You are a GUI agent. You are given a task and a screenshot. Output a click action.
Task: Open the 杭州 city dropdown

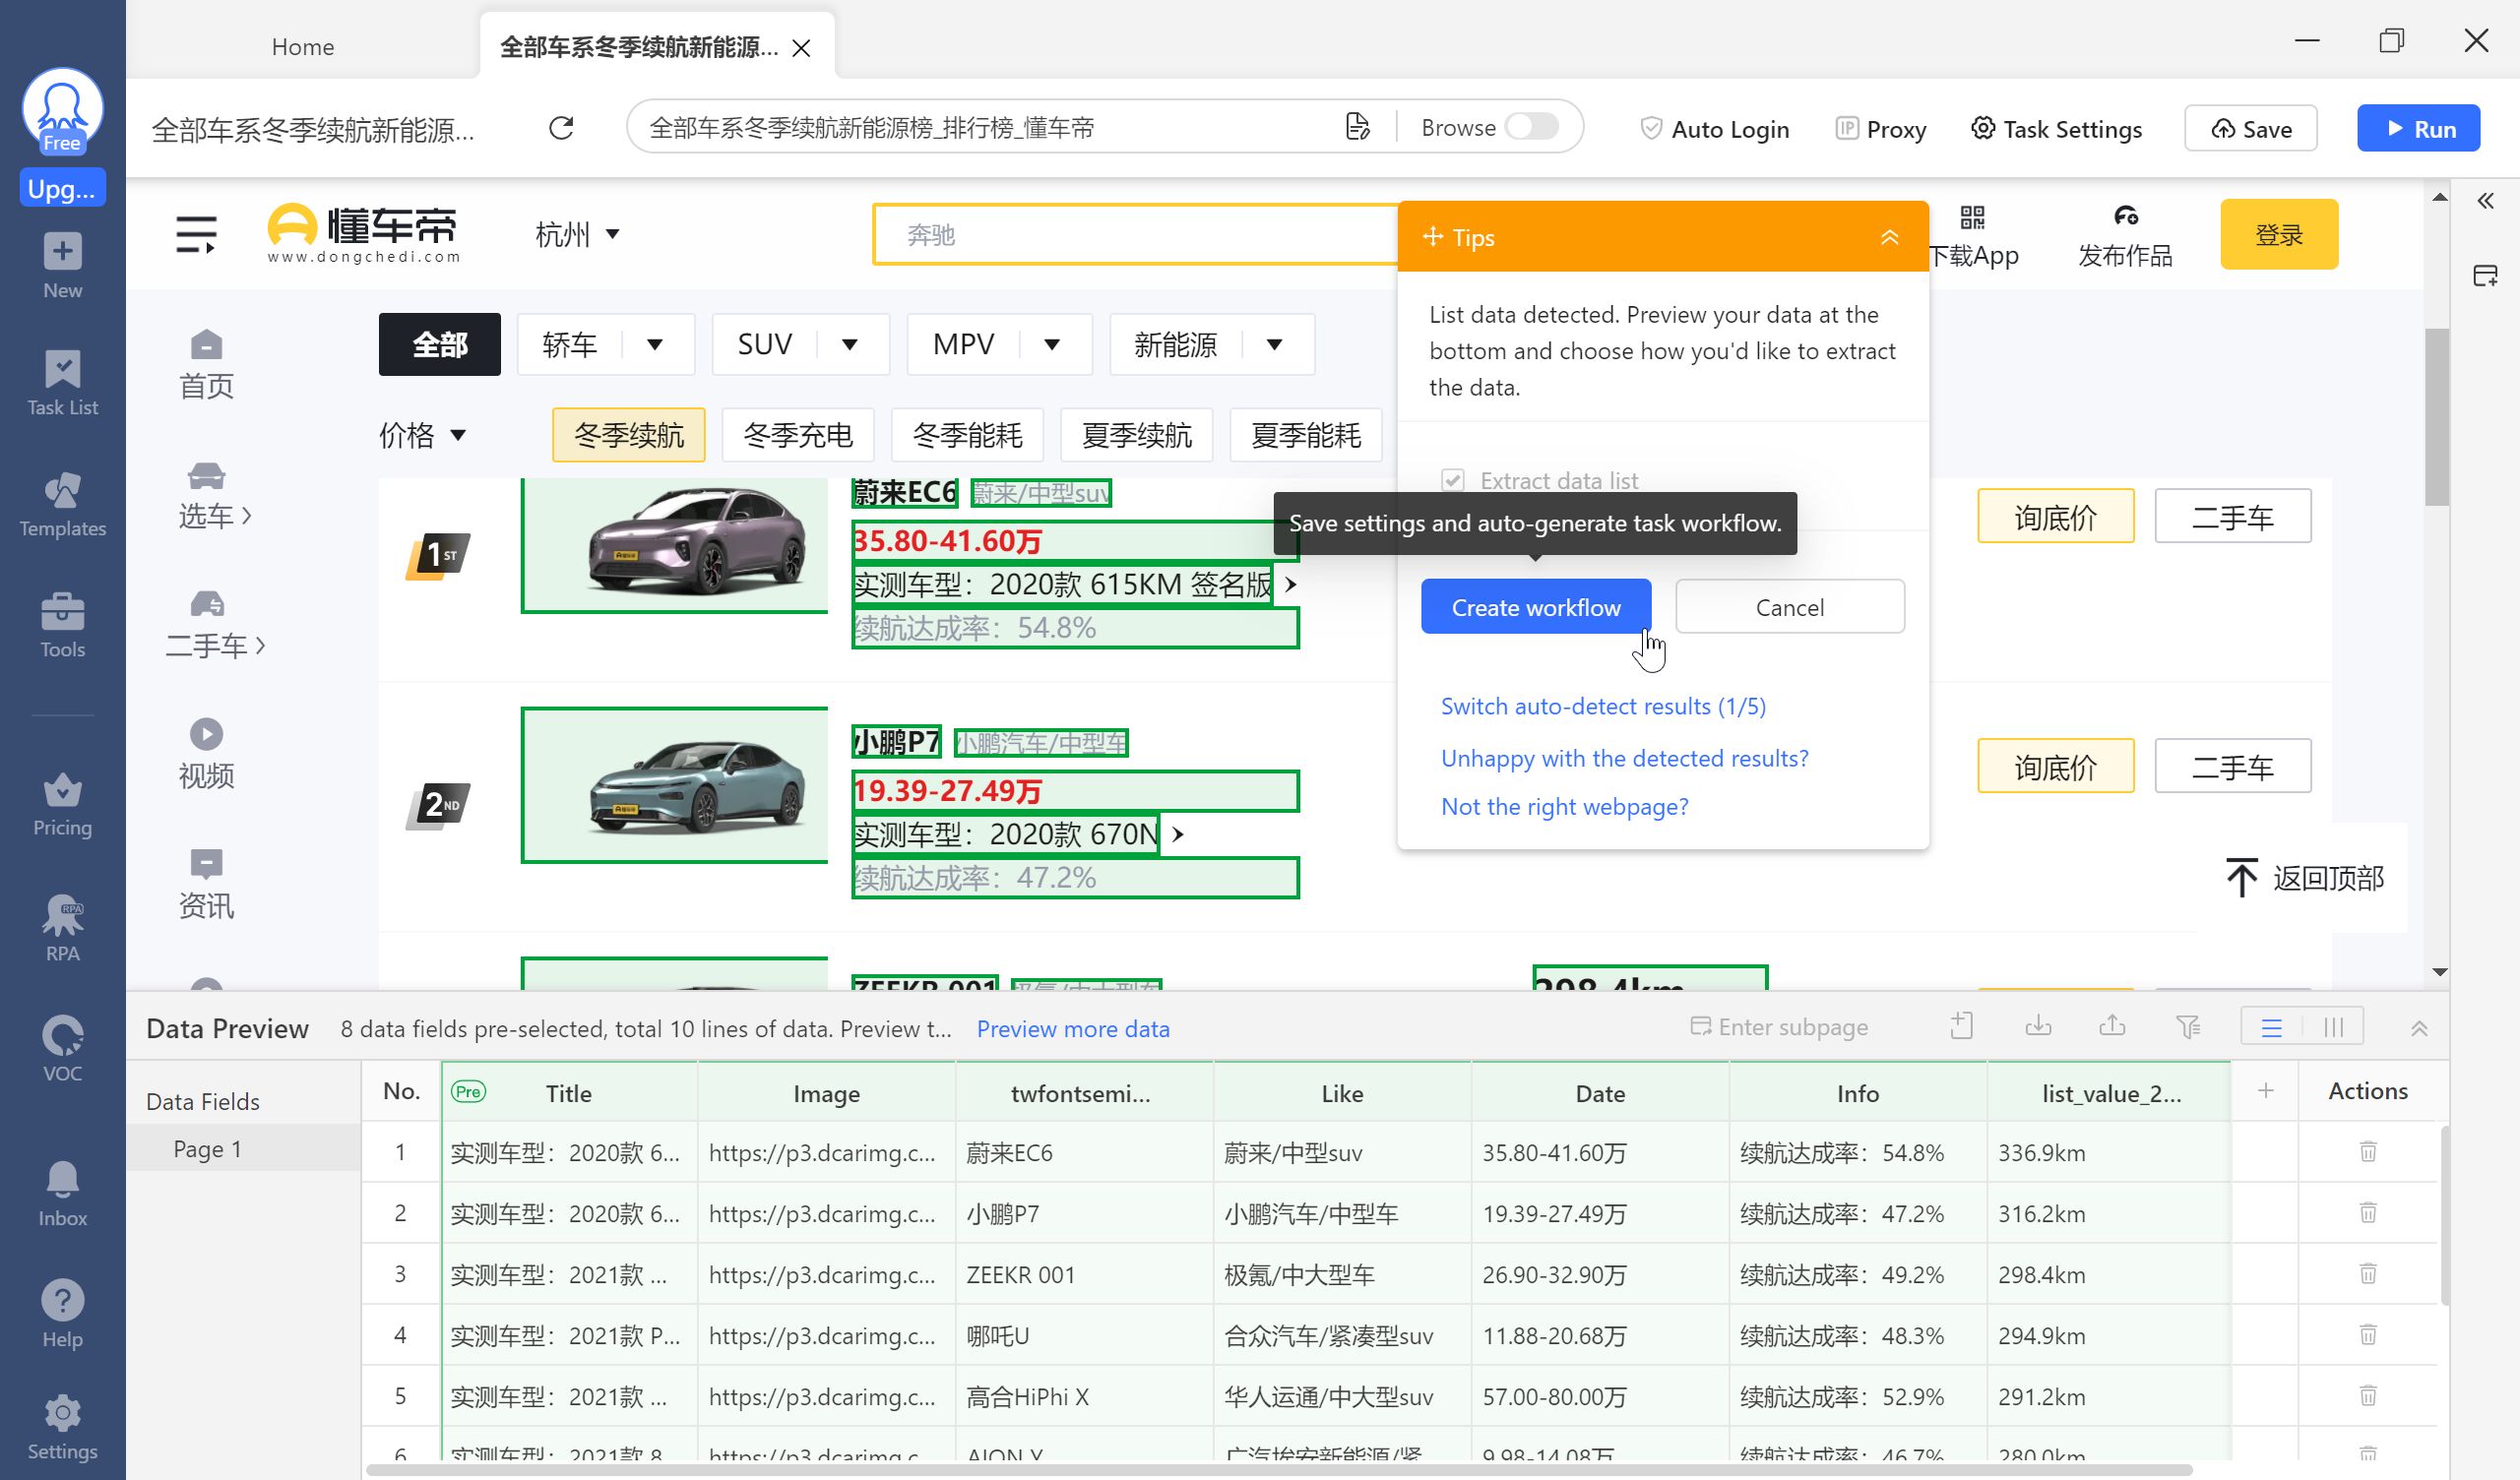click(x=577, y=235)
